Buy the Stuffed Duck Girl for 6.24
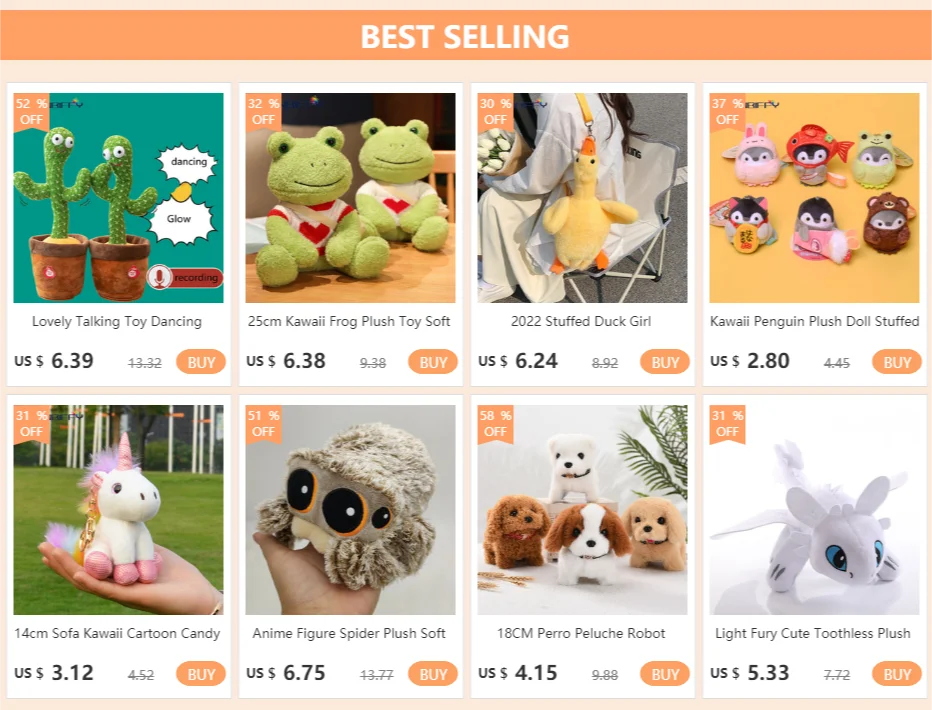 point(665,362)
